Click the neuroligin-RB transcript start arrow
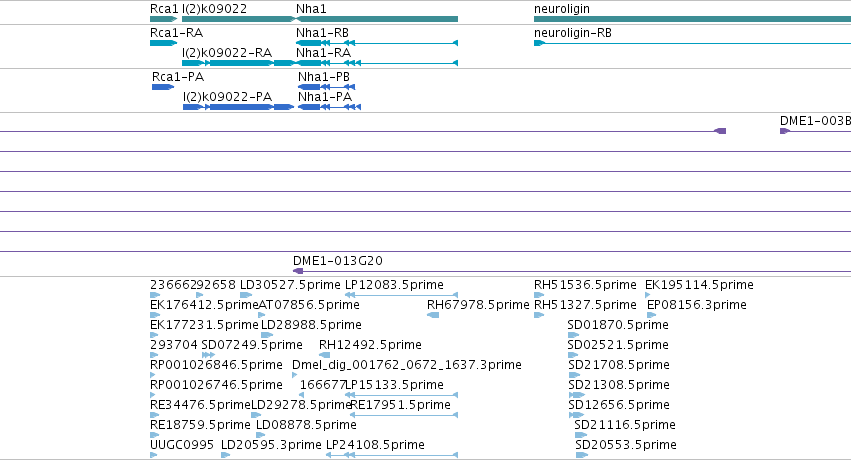The image size is (851, 460). click(x=539, y=43)
